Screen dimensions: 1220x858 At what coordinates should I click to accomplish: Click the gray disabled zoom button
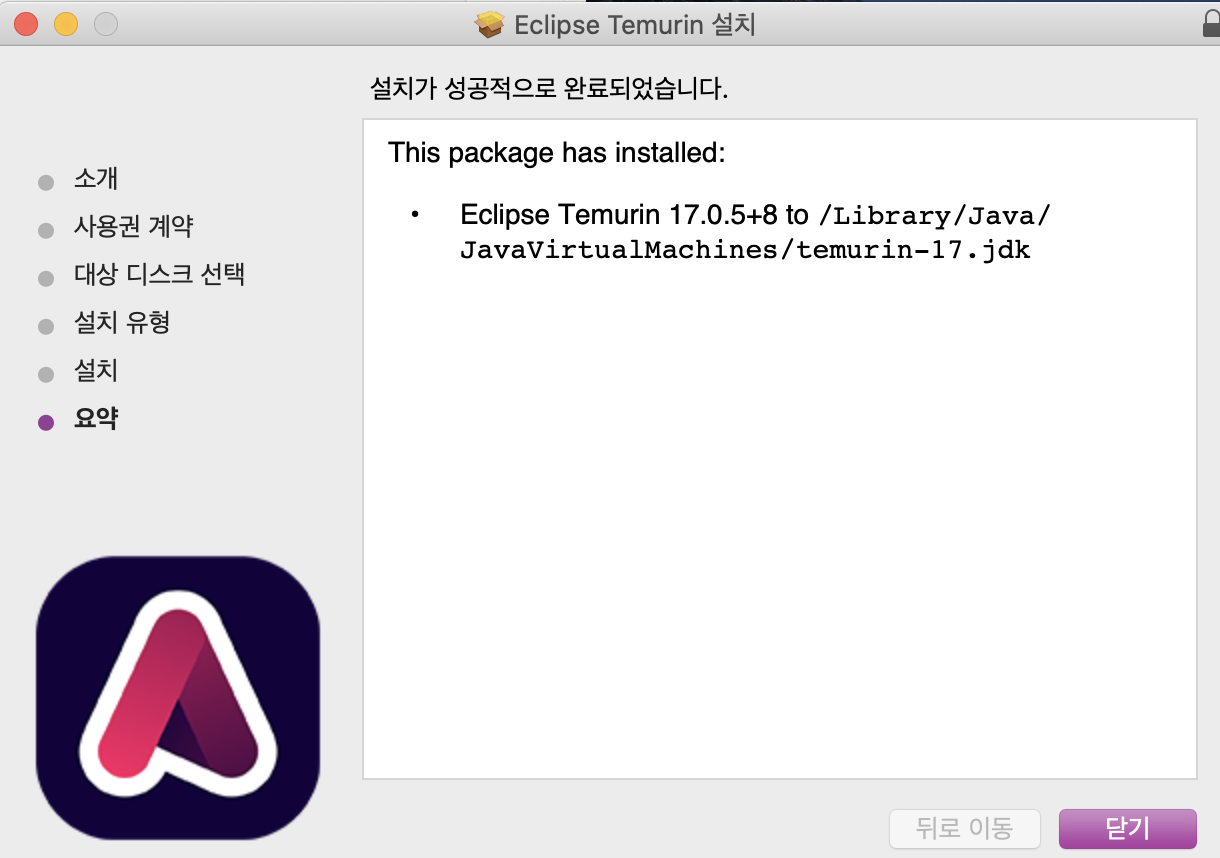[106, 24]
